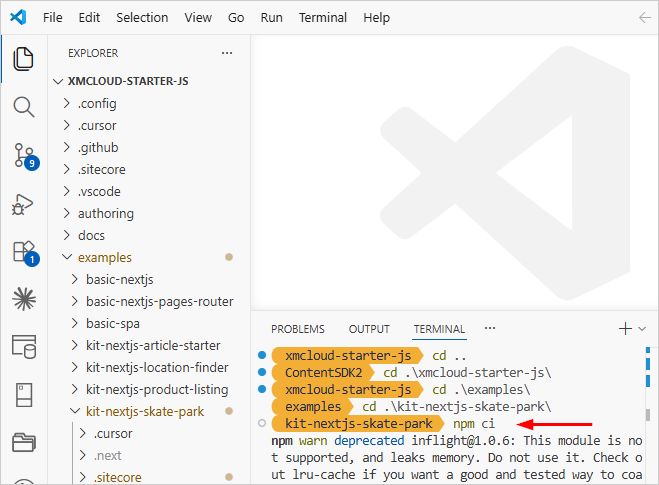Click the ContentSDK2 prompt segment
This screenshot has height=485, width=659.
click(x=323, y=373)
